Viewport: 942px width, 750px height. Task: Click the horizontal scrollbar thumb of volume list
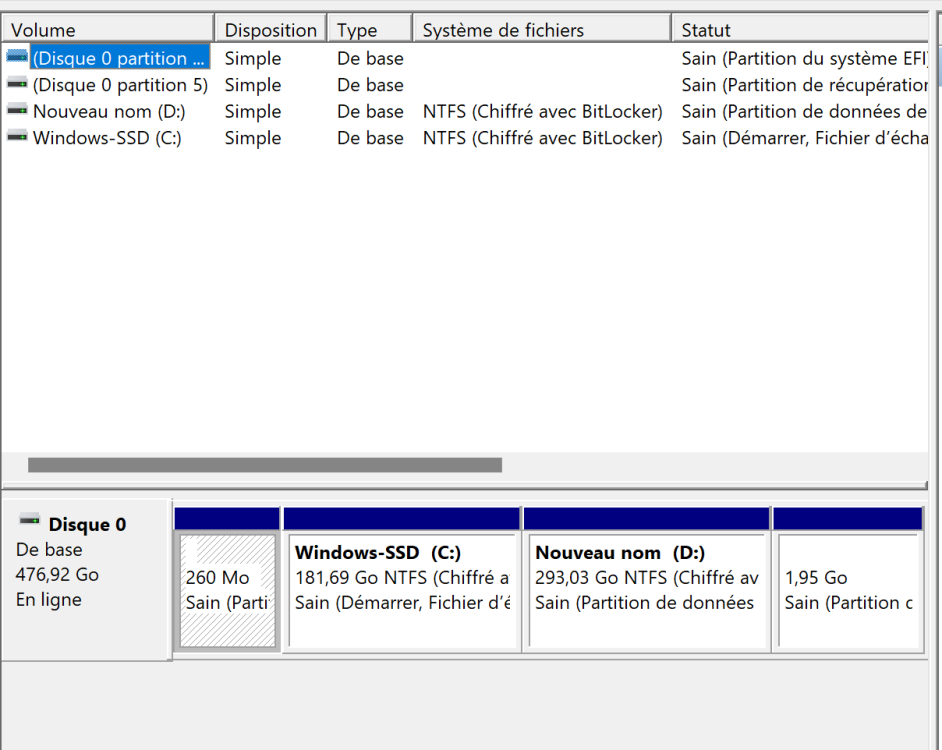point(265,465)
